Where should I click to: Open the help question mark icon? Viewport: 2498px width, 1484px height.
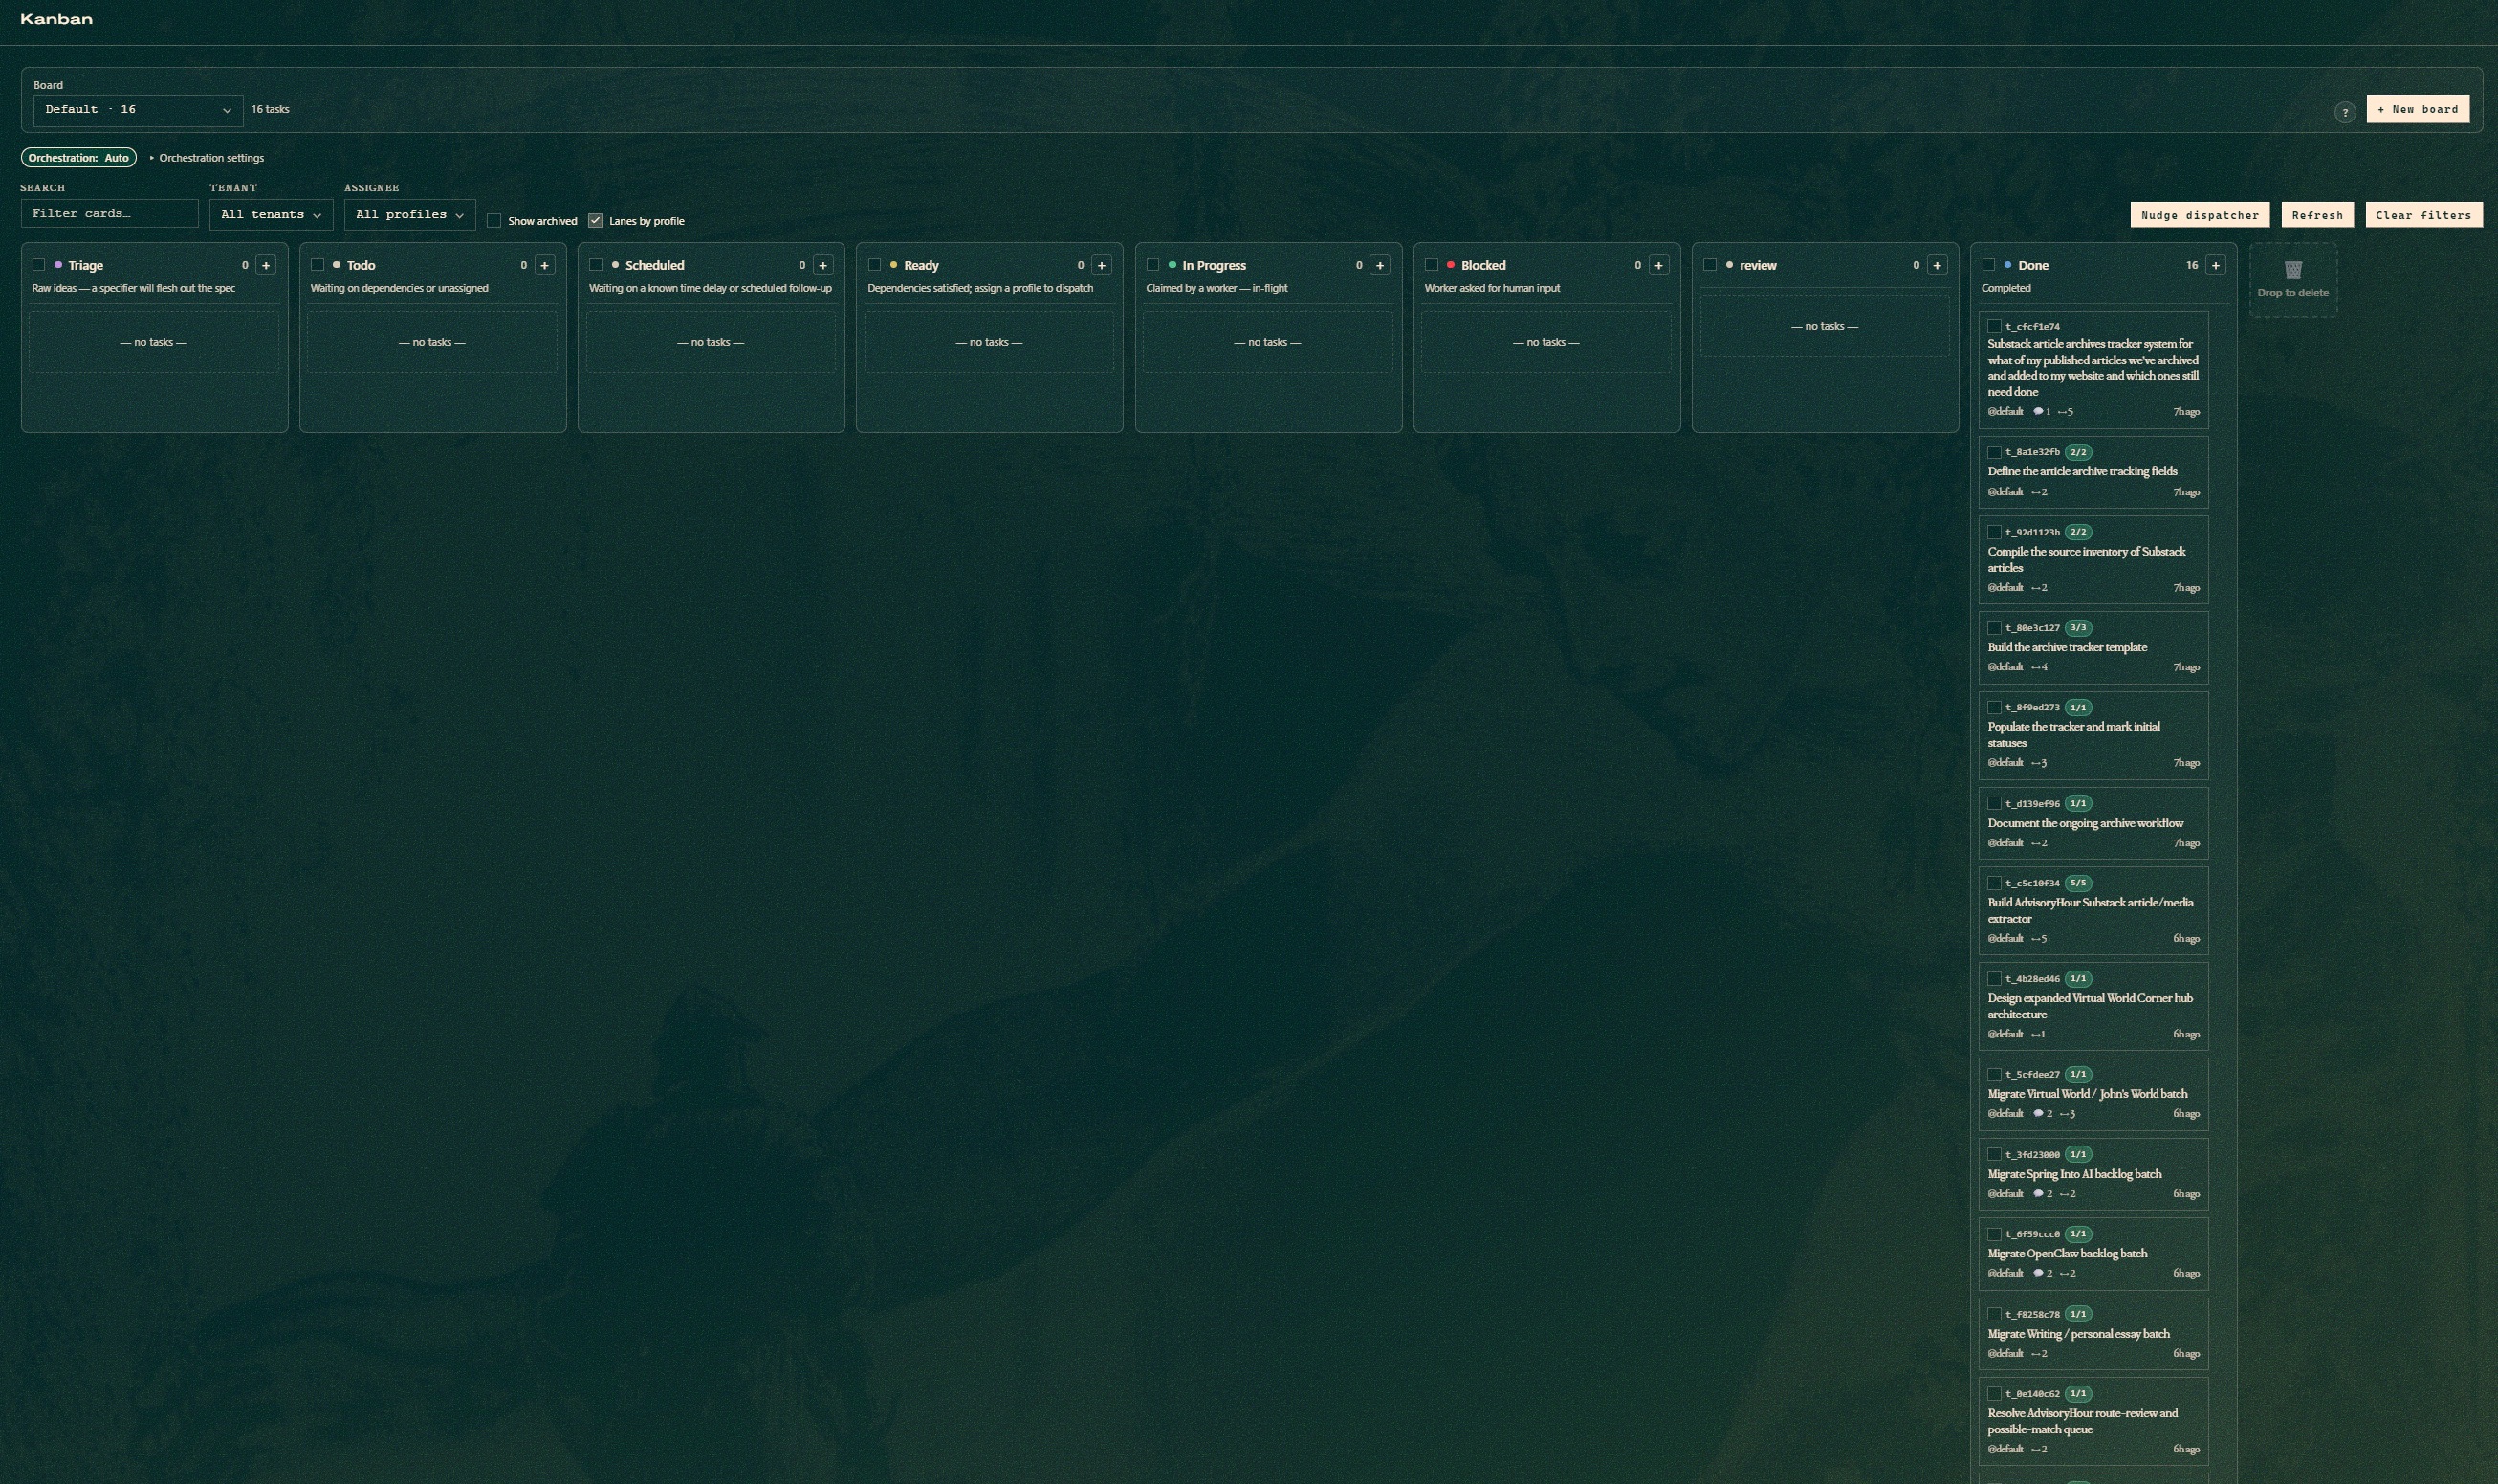2345,112
